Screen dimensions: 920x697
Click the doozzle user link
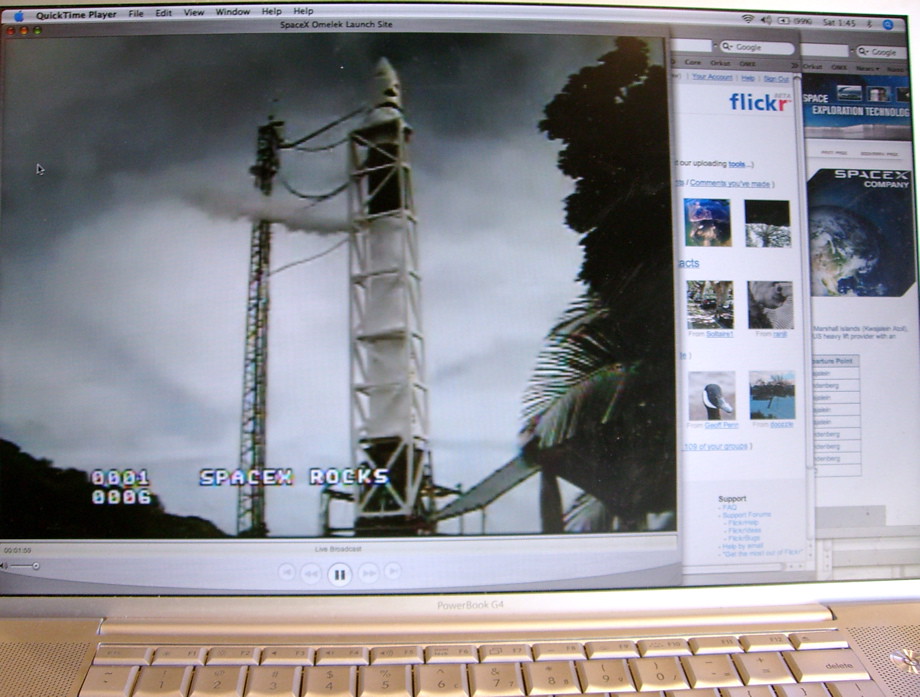pos(782,424)
